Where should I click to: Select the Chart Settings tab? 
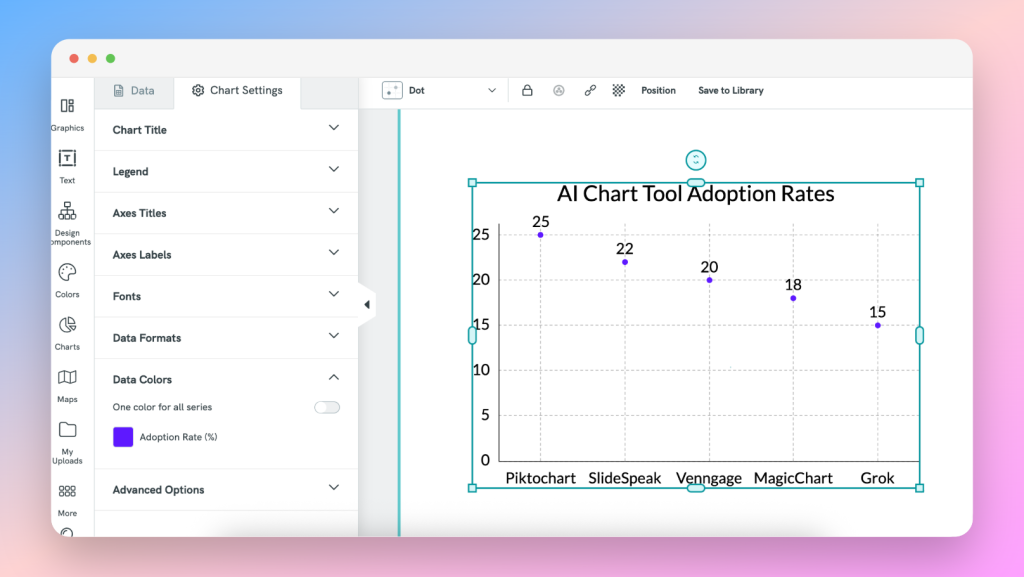pyautogui.click(x=237, y=91)
